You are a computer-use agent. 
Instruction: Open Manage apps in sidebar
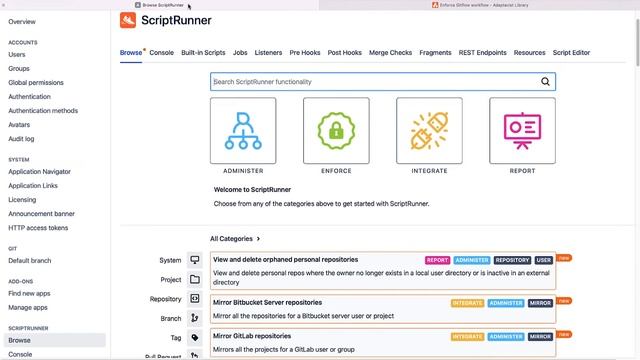[28, 307]
